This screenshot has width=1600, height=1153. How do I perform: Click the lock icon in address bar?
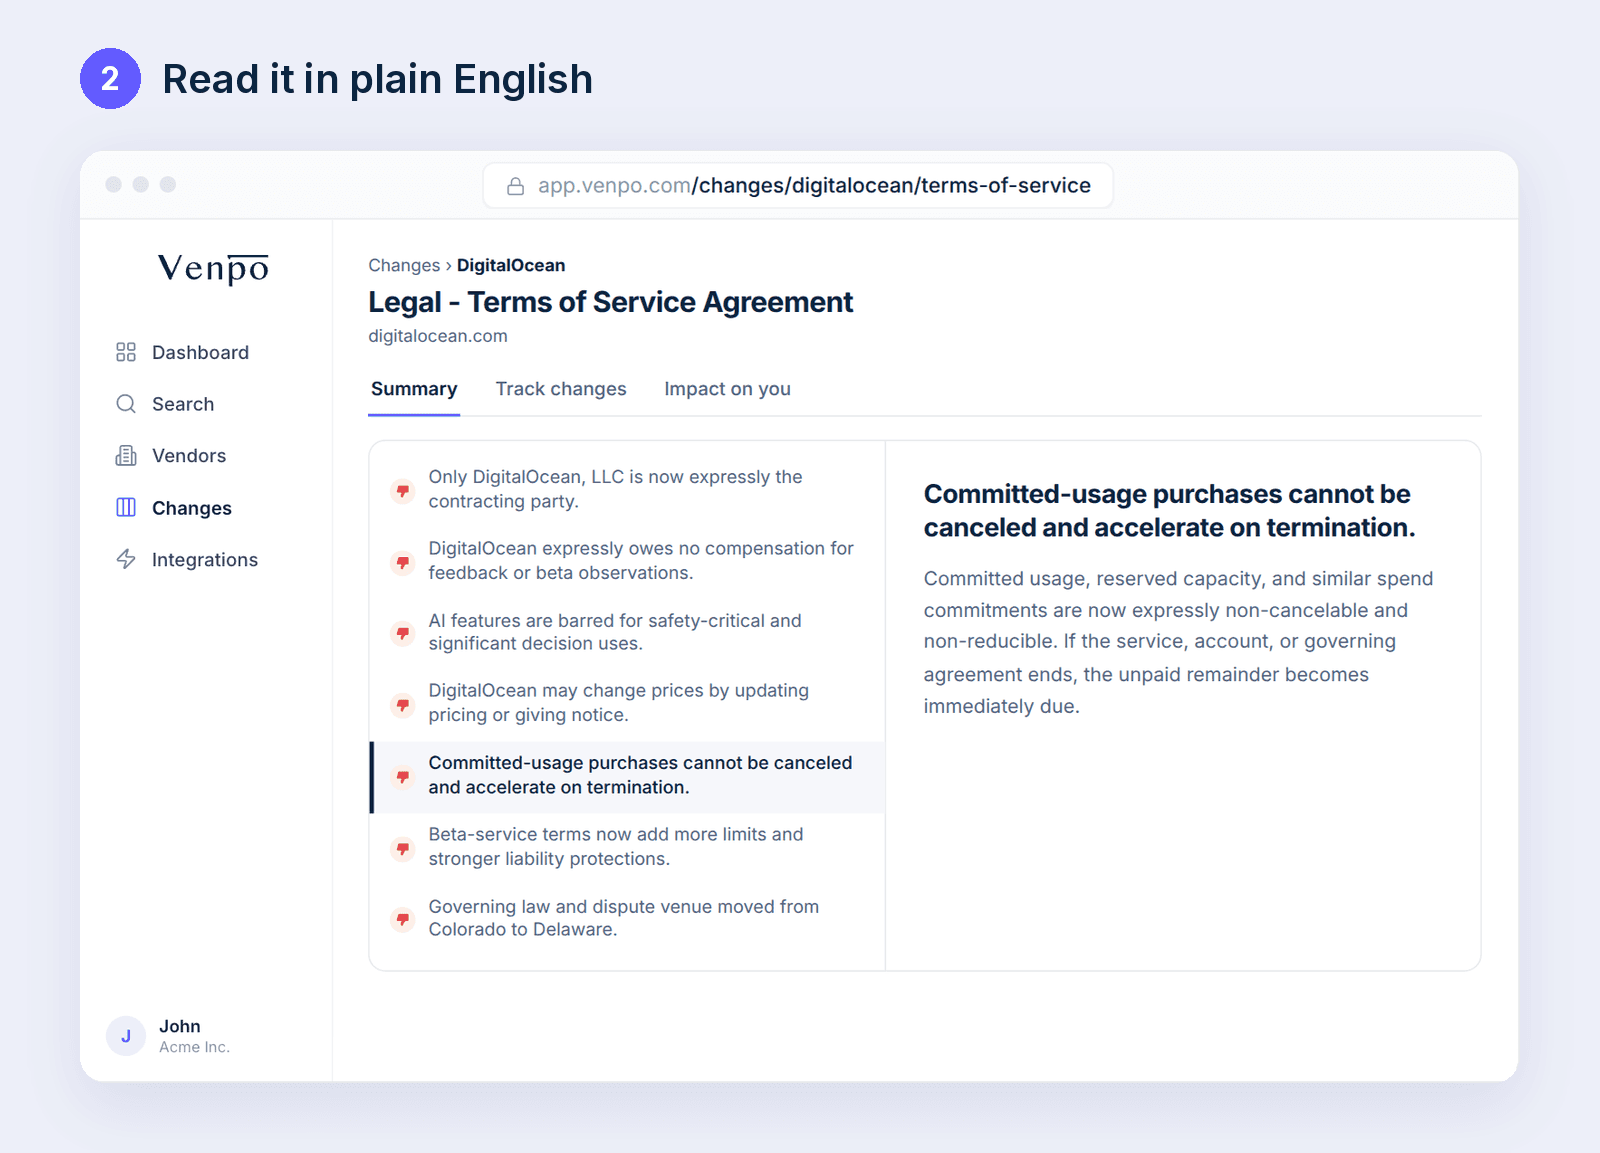tap(516, 186)
